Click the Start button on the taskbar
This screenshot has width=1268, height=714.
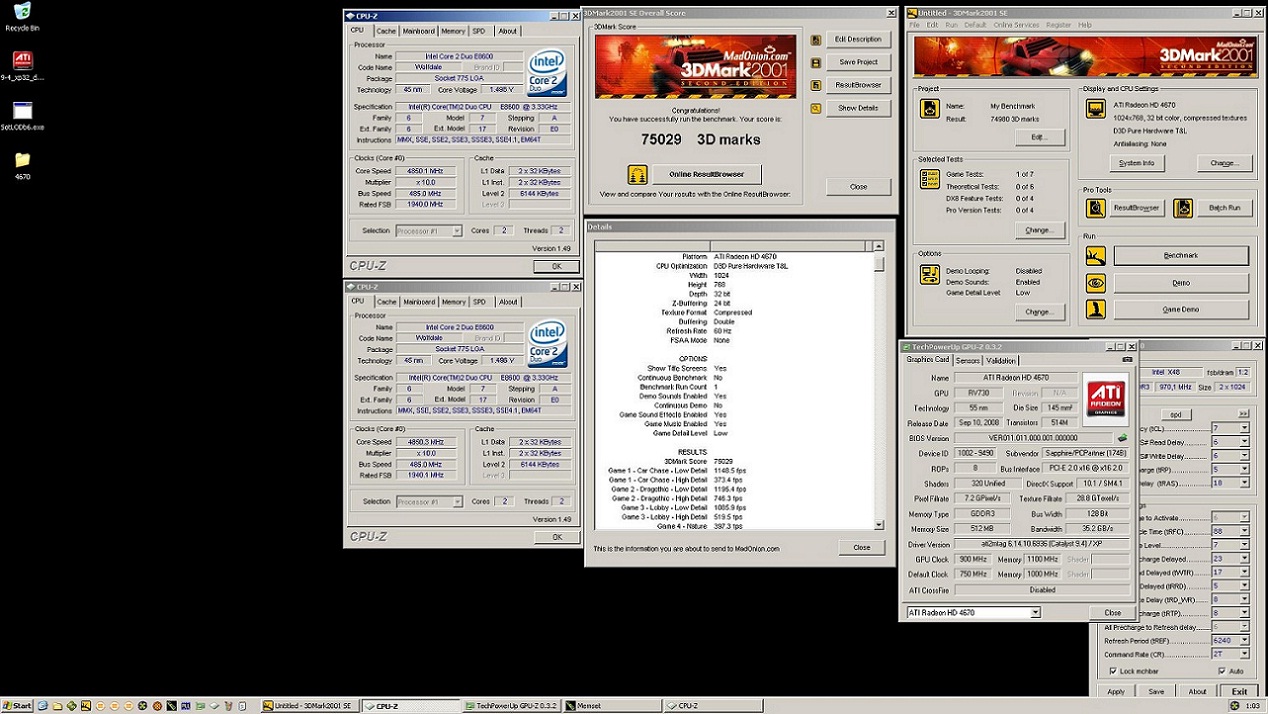17,706
